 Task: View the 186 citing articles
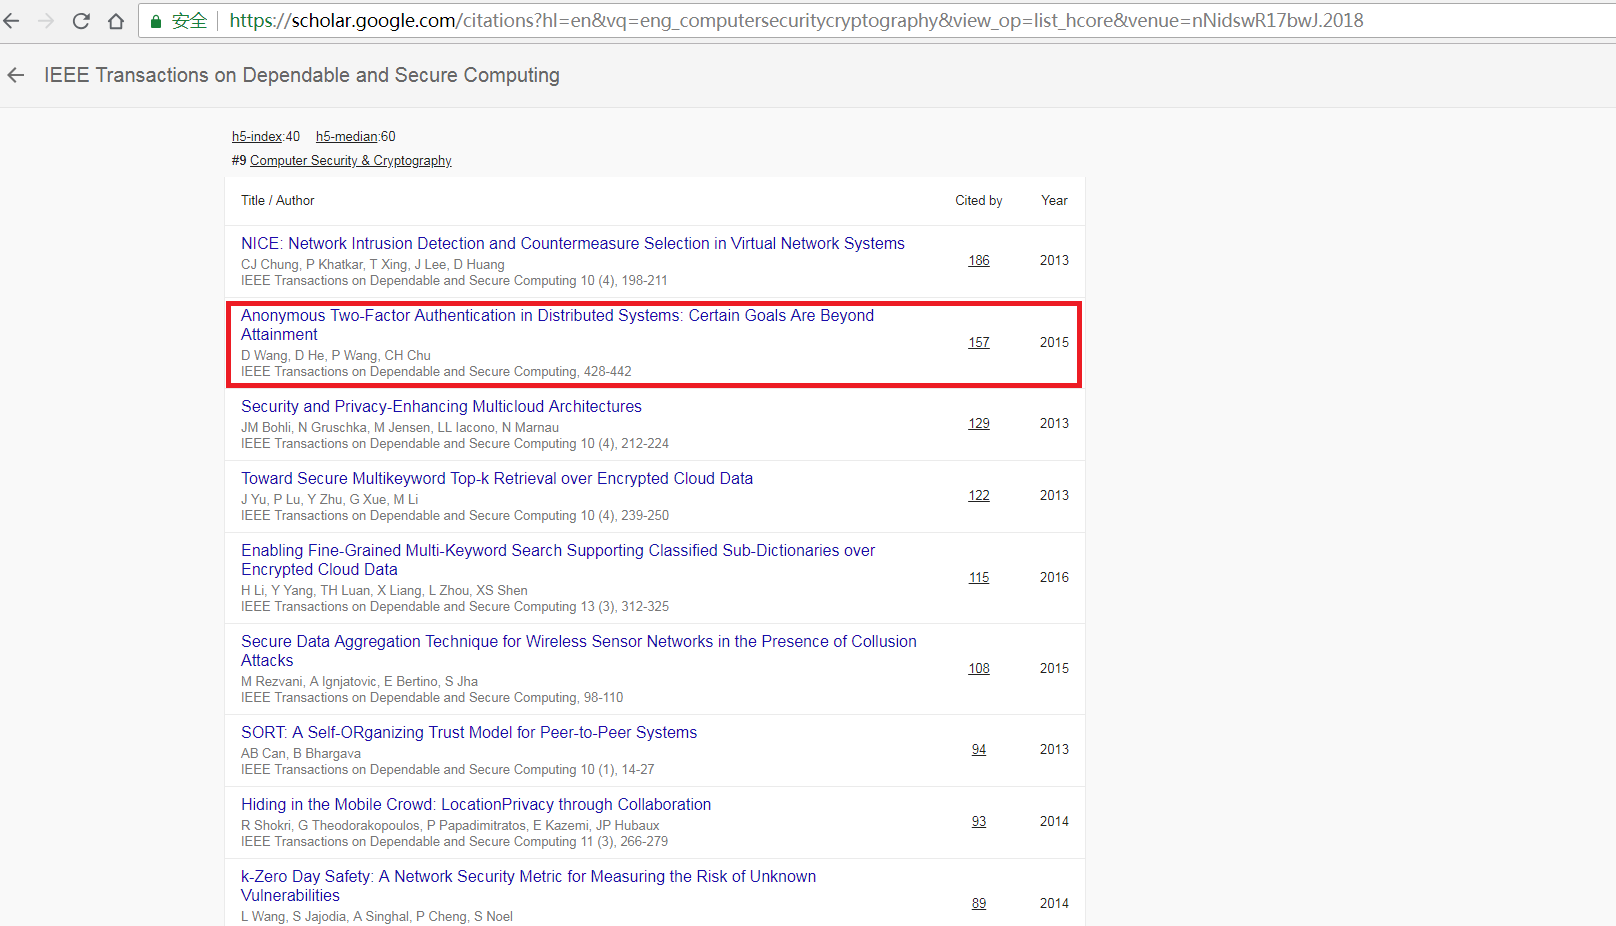pos(979,261)
